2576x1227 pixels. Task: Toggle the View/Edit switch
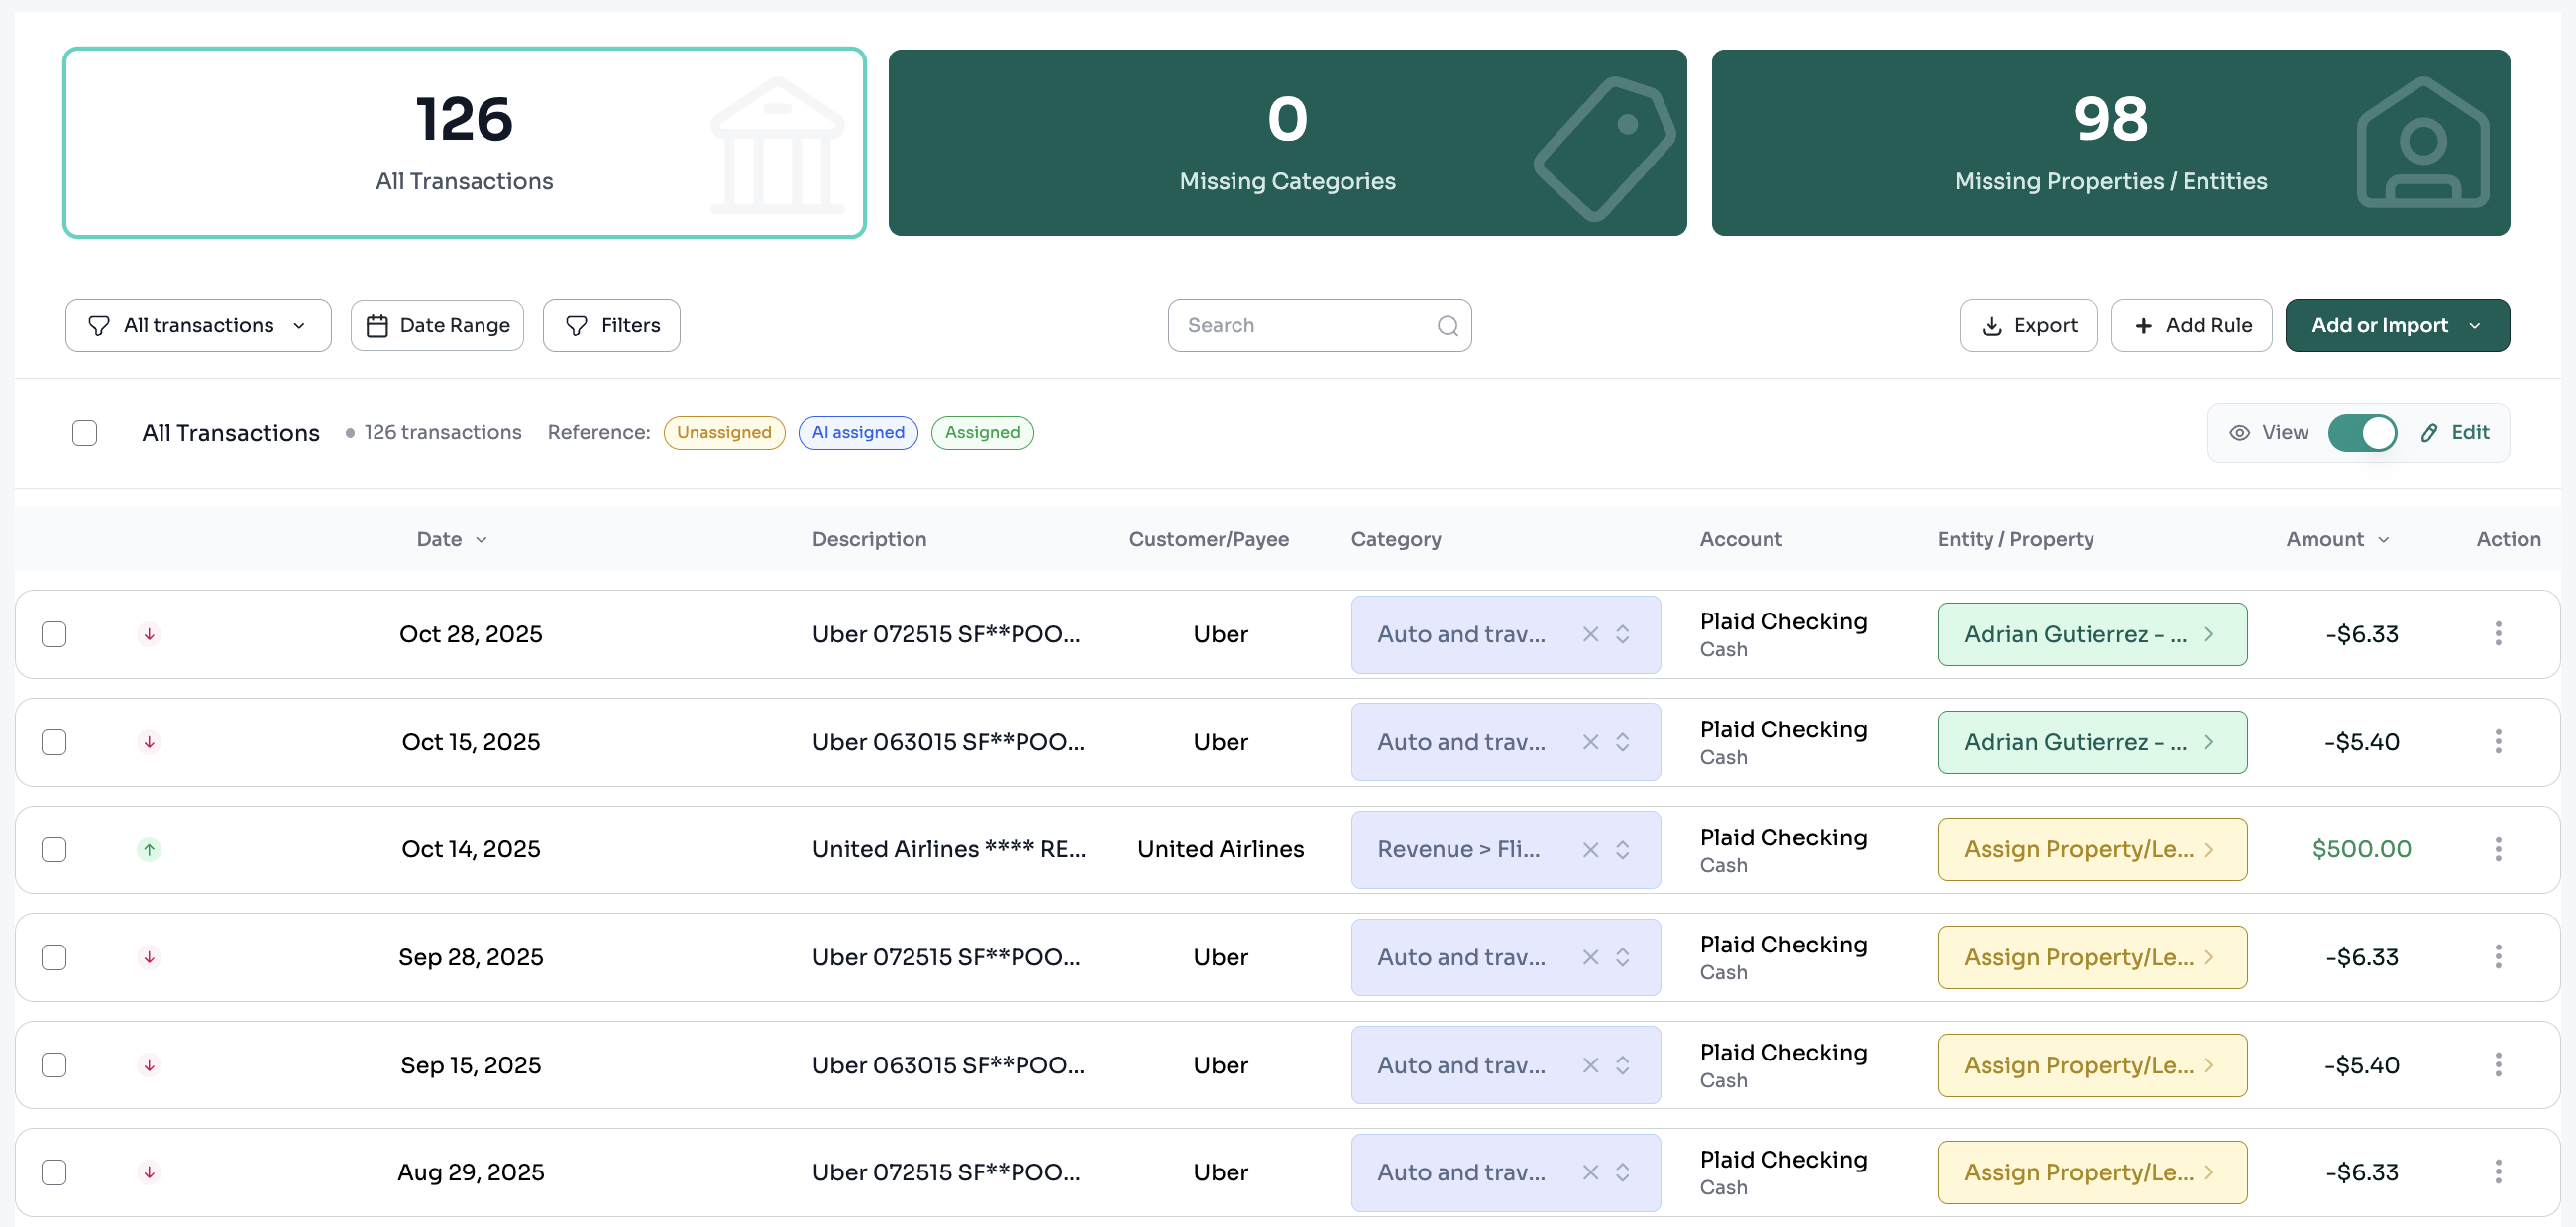[x=2362, y=432]
